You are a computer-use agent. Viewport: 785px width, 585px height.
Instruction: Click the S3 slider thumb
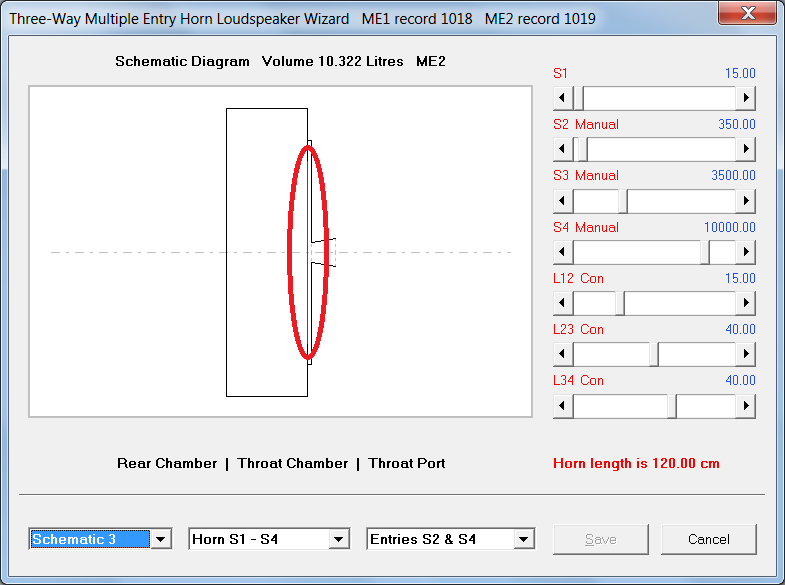point(623,201)
